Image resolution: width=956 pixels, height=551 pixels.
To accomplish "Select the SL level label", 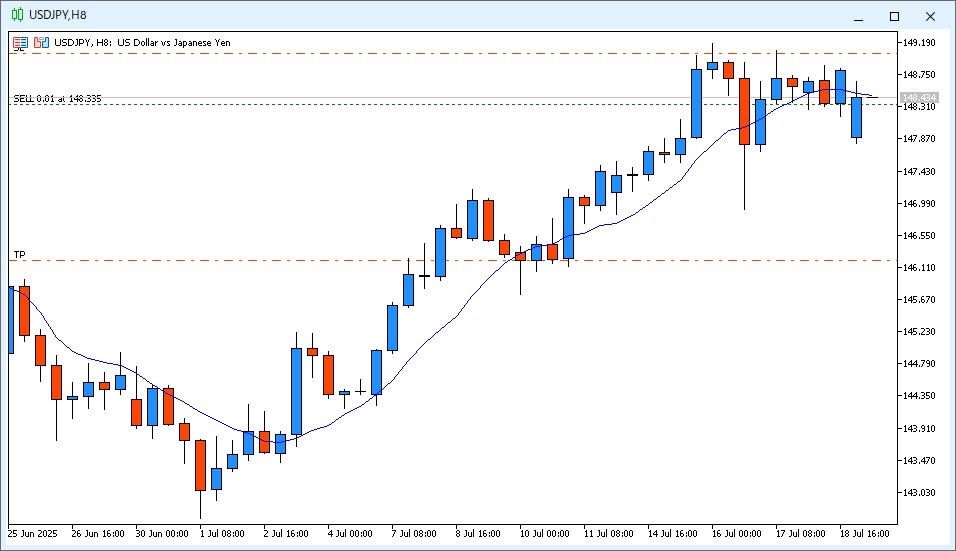I will click(x=19, y=48).
